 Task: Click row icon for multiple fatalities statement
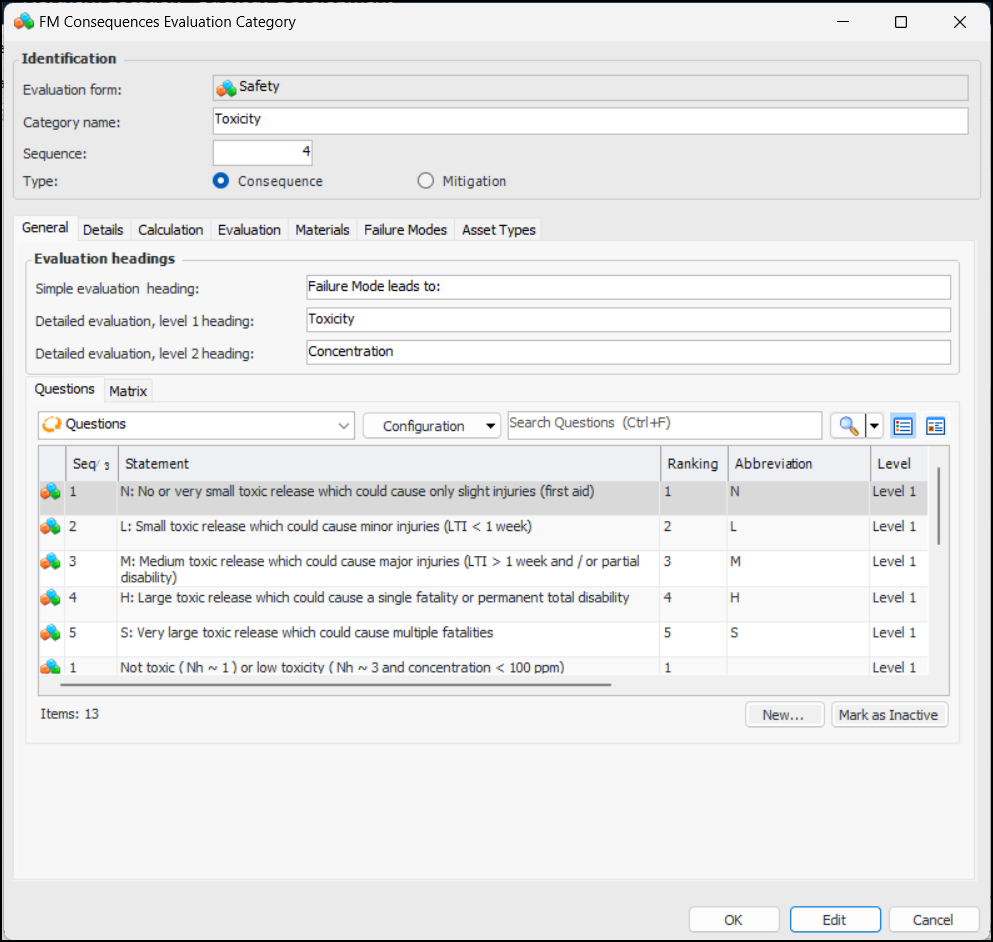pyautogui.click(x=51, y=633)
